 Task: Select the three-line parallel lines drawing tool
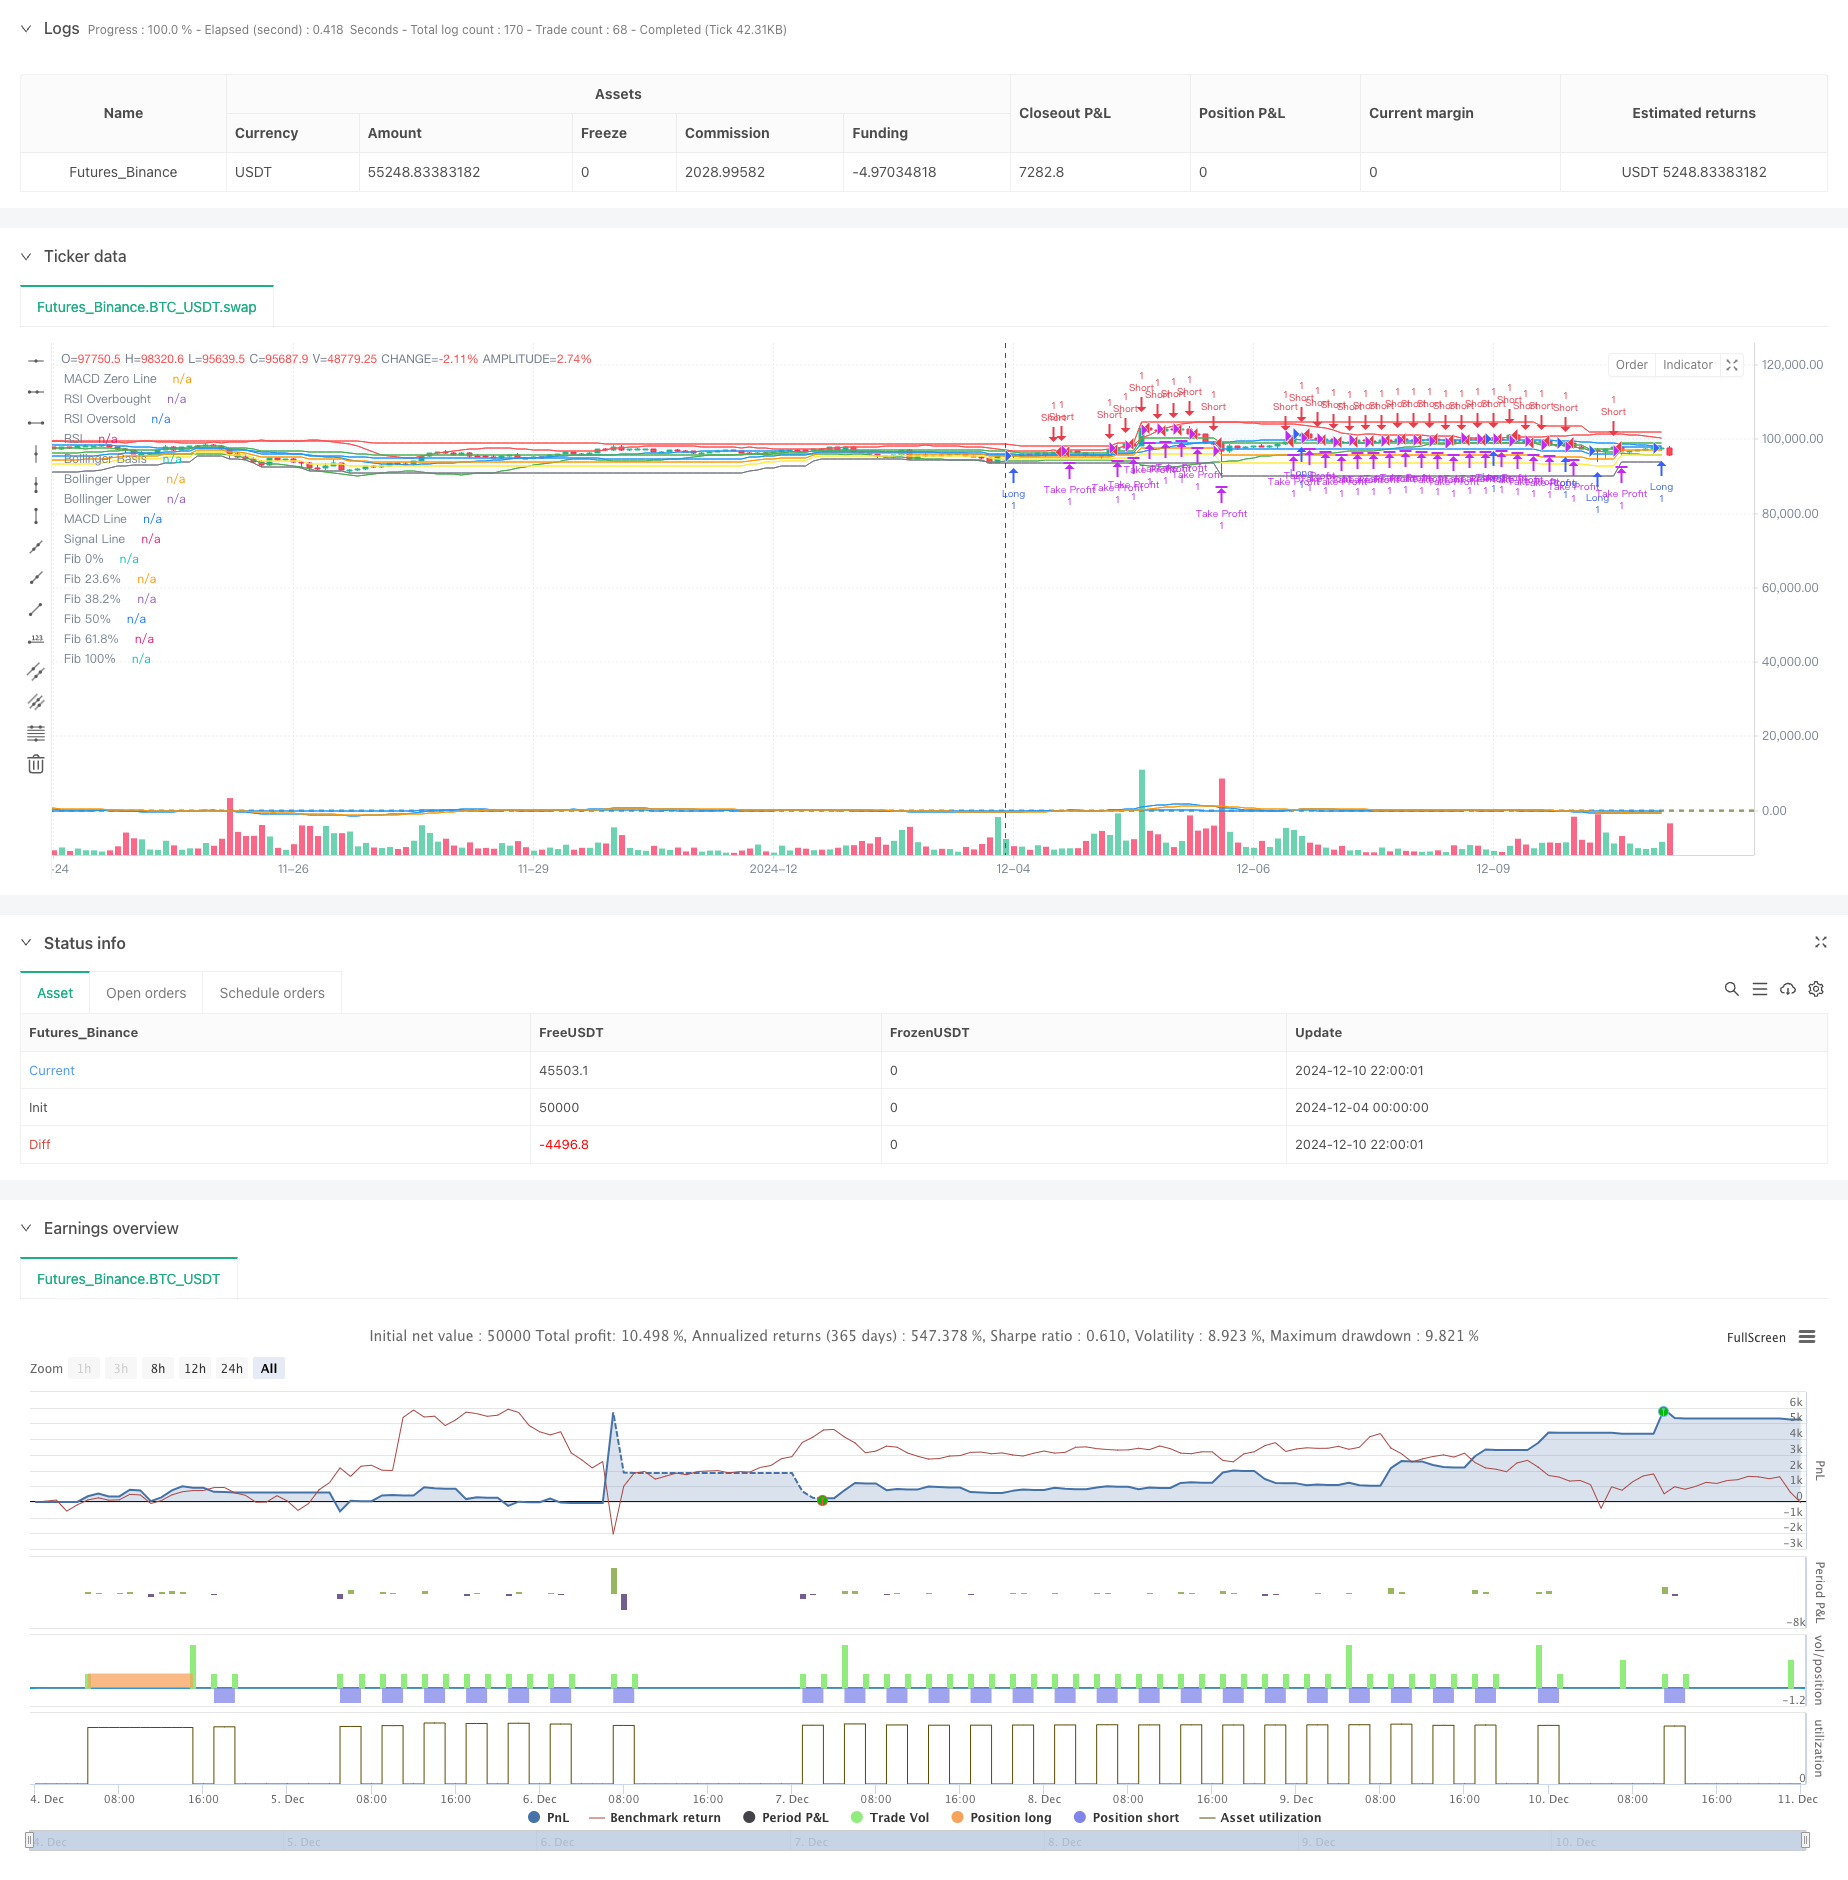(x=36, y=701)
